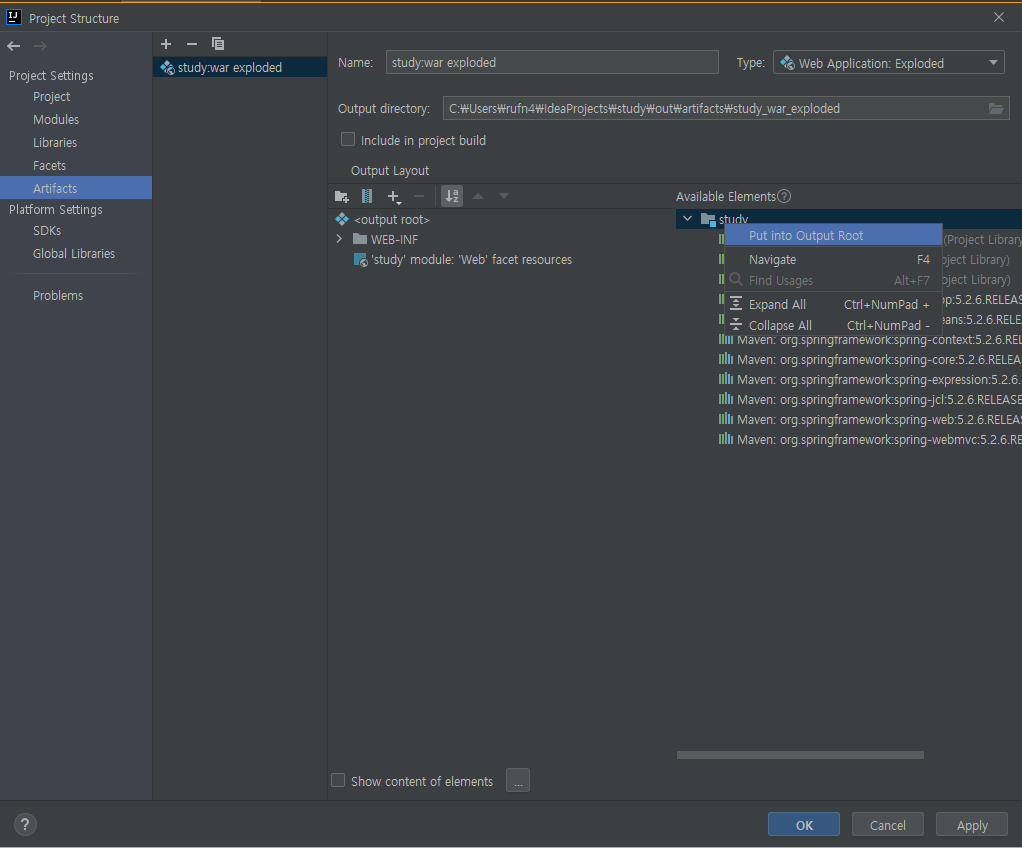Enable the Include in project build checkbox
This screenshot has height=848, width=1022.
pos(347,140)
